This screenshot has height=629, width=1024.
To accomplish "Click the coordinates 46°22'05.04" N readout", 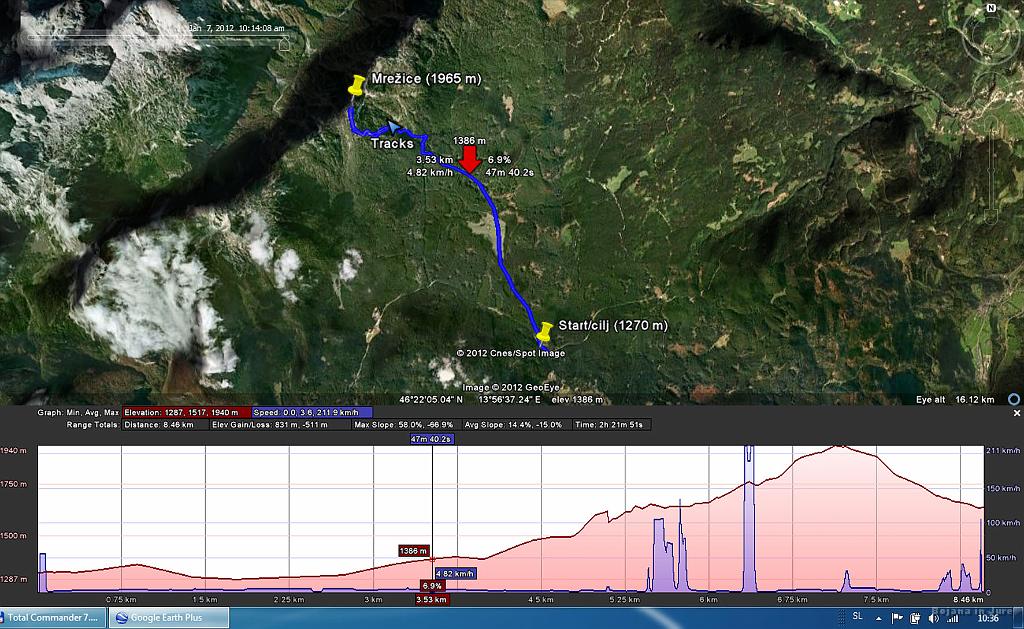I will pyautogui.click(x=431, y=399).
